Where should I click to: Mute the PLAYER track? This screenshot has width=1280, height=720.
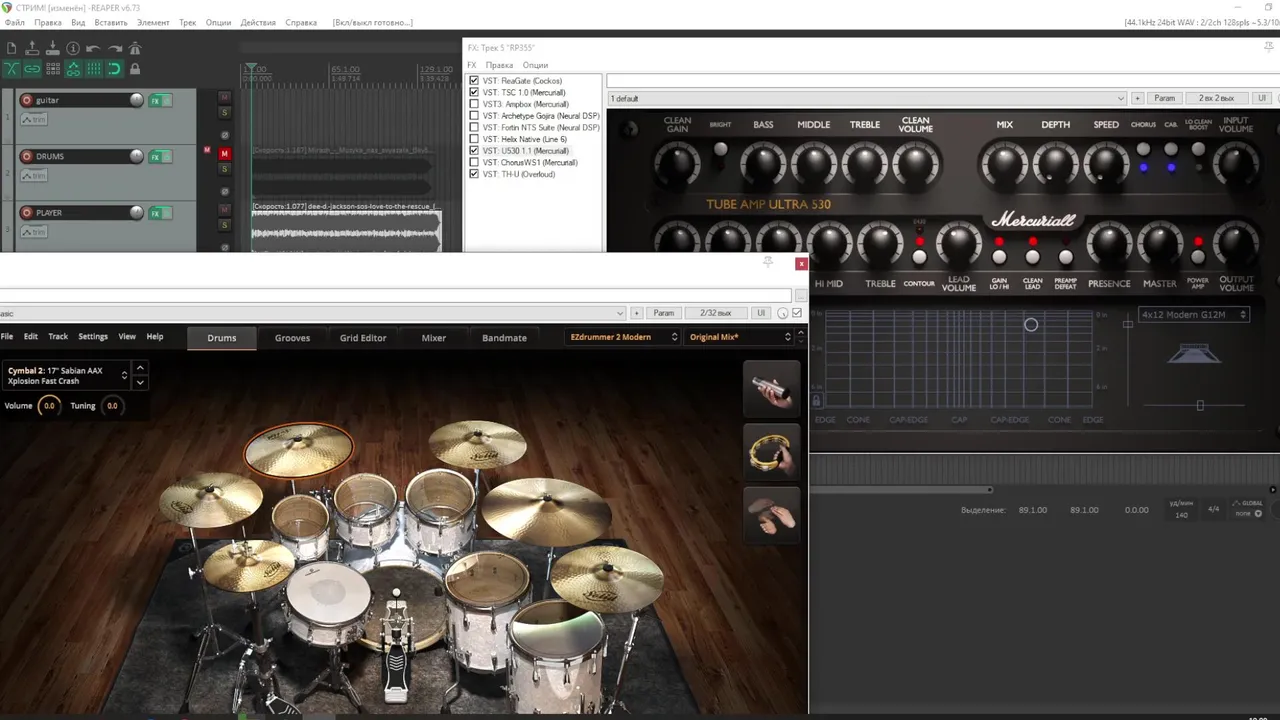(224, 210)
